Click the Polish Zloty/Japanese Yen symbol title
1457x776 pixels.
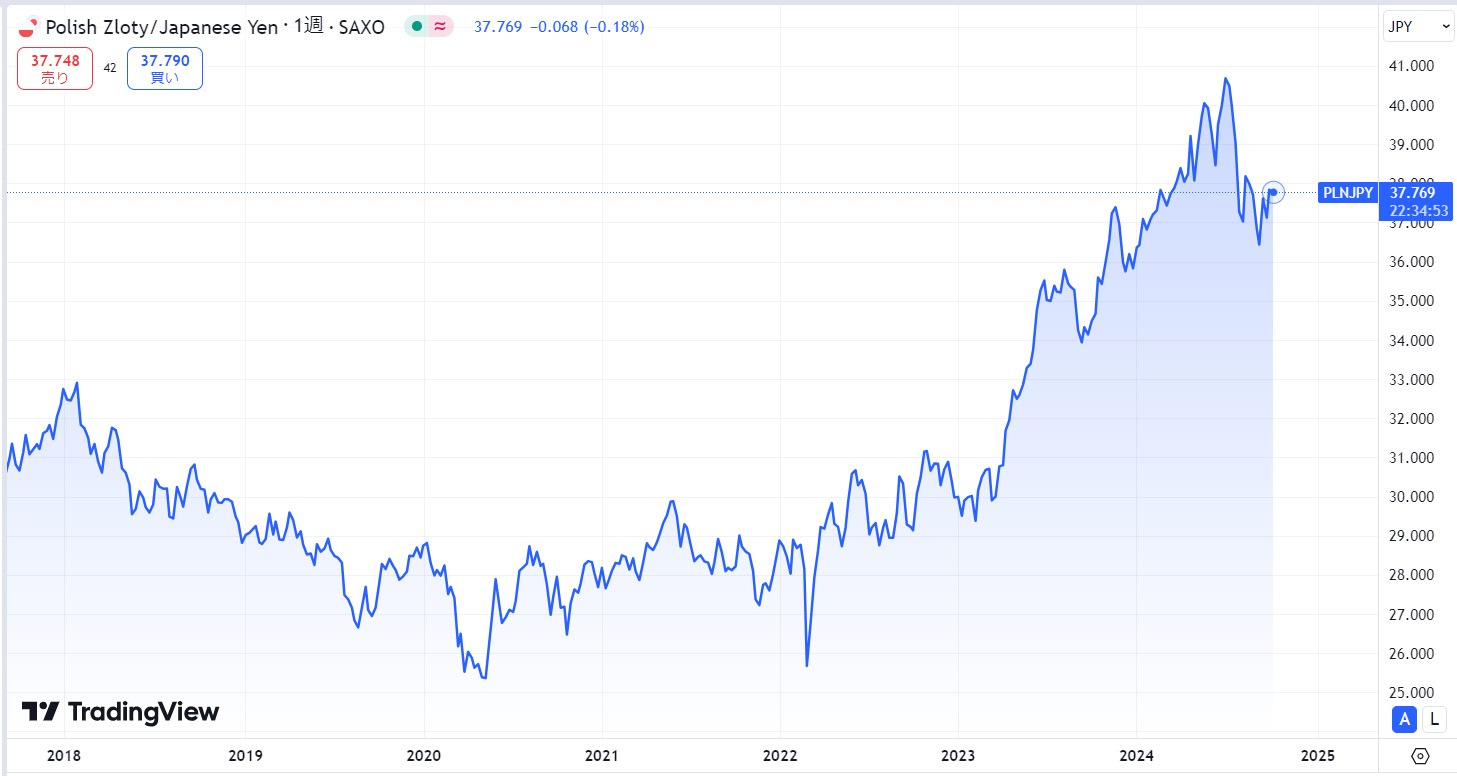click(x=161, y=27)
